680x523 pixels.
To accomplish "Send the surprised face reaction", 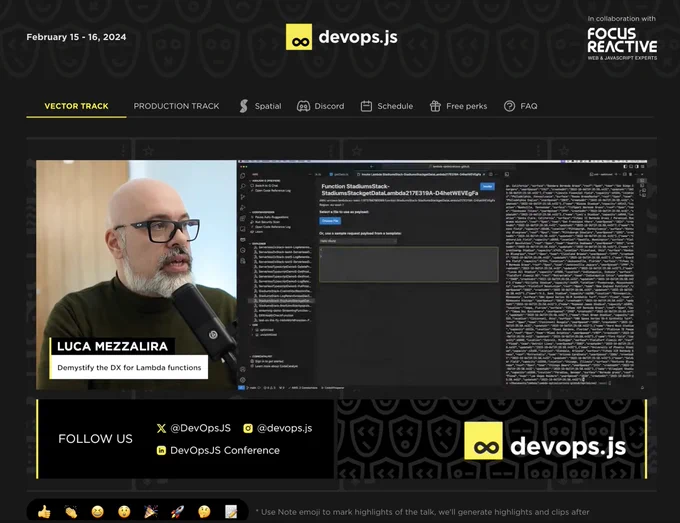I will [x=124, y=512].
